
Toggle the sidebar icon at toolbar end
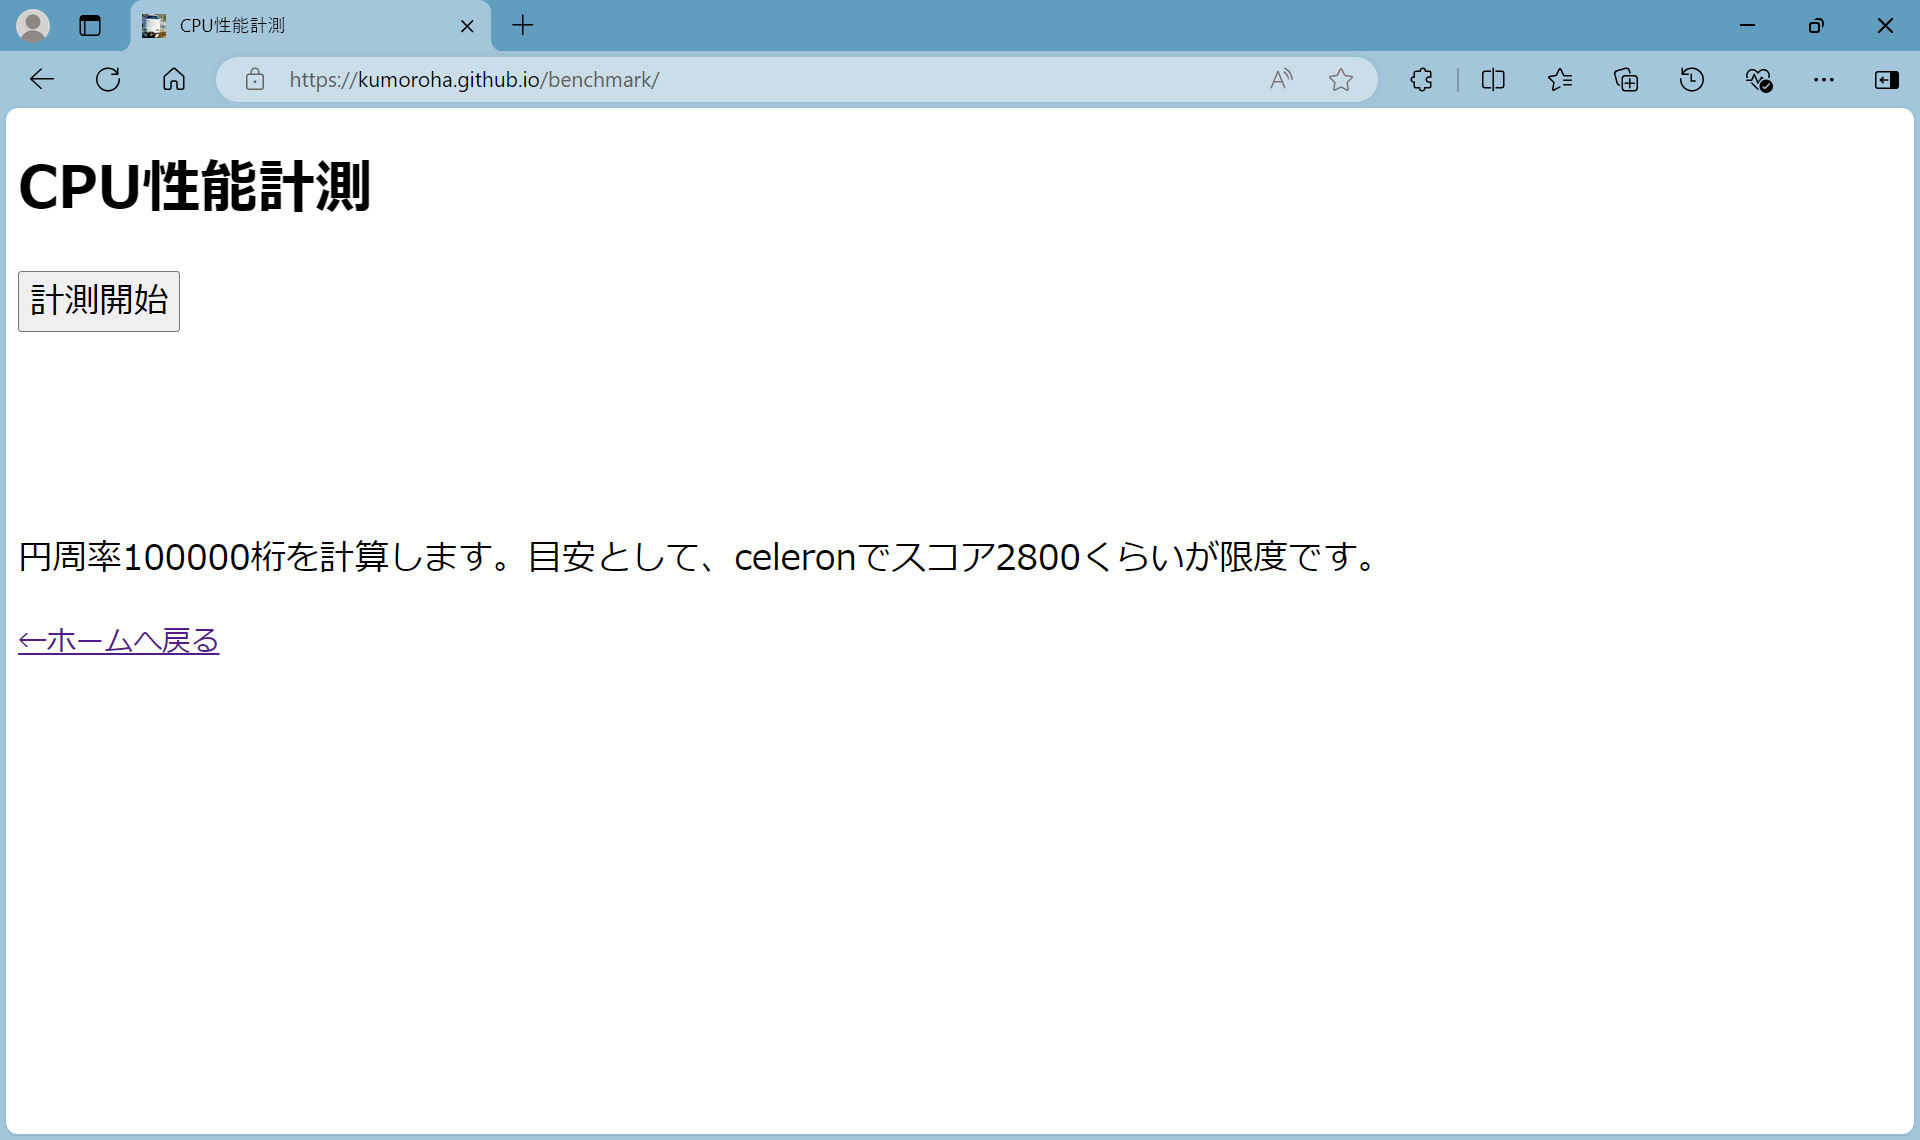tap(1887, 80)
